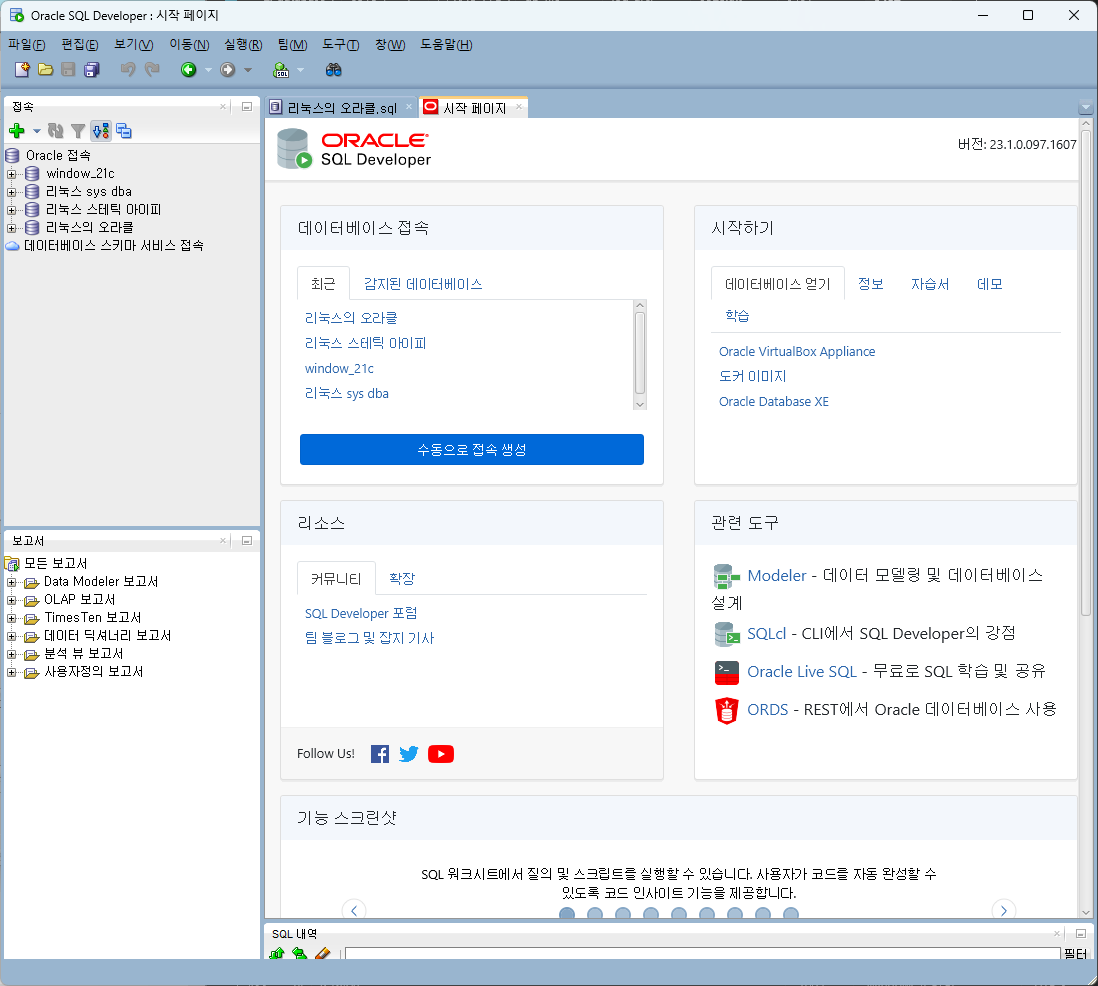This screenshot has height=986, width=1098.
Task: Open the 파일(F) menu
Action: tap(27, 45)
